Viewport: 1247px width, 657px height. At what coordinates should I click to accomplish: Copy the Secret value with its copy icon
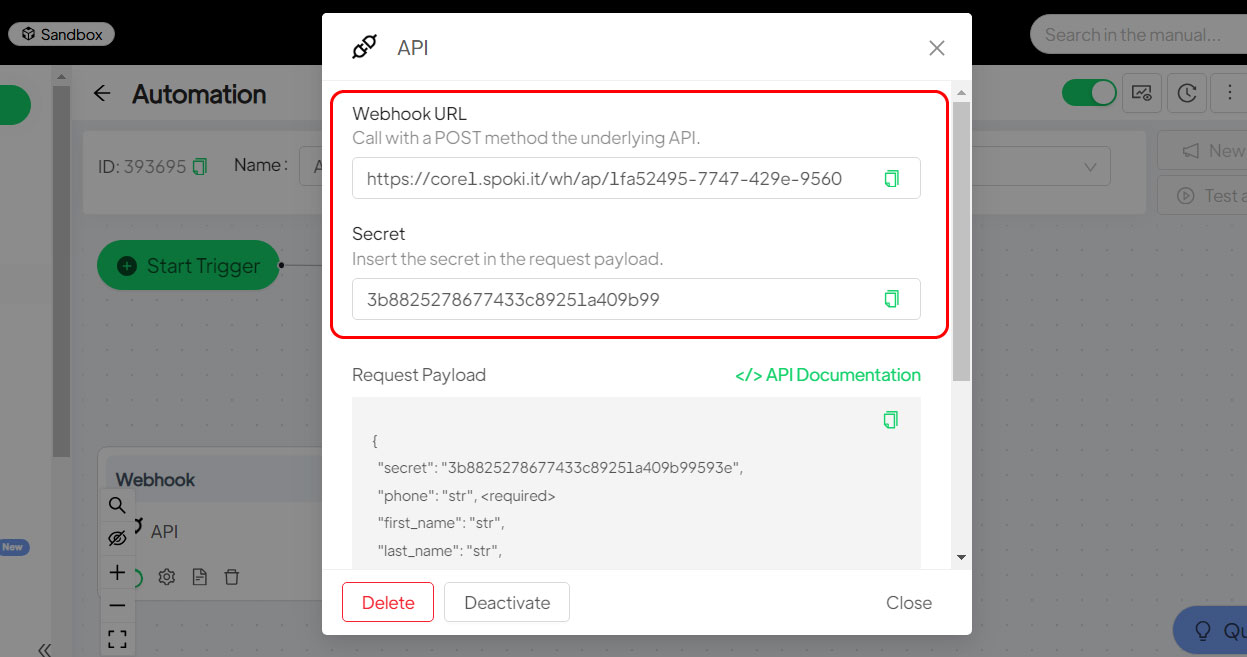click(891, 299)
